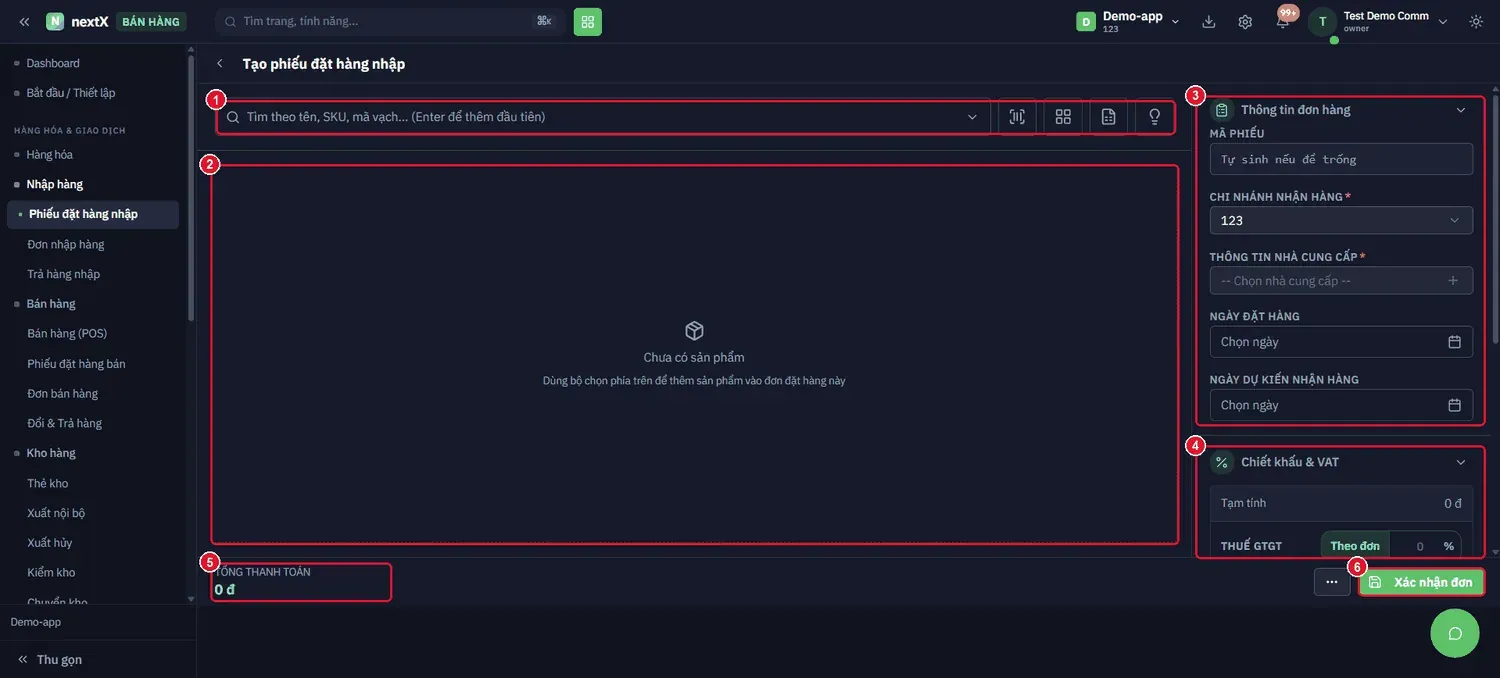The image size is (1500, 678).
Task: Click the product search field Tìm theo tên, SKU
Action: point(604,117)
